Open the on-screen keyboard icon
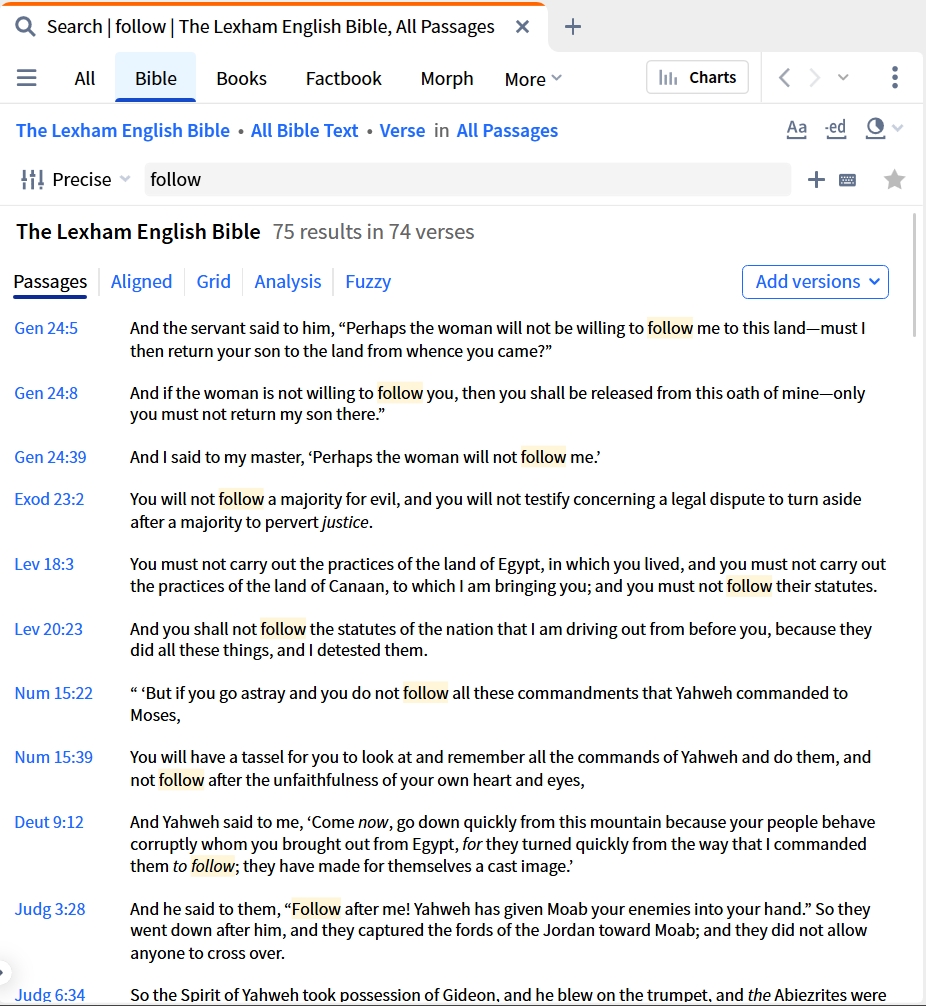 pyautogui.click(x=847, y=180)
